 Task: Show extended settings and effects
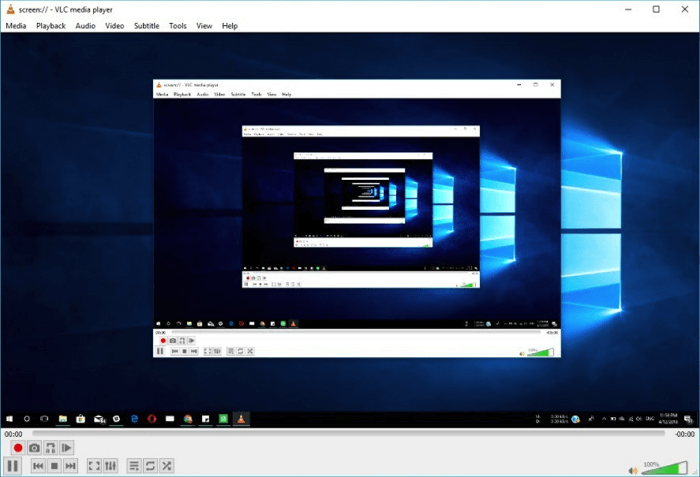(110, 466)
